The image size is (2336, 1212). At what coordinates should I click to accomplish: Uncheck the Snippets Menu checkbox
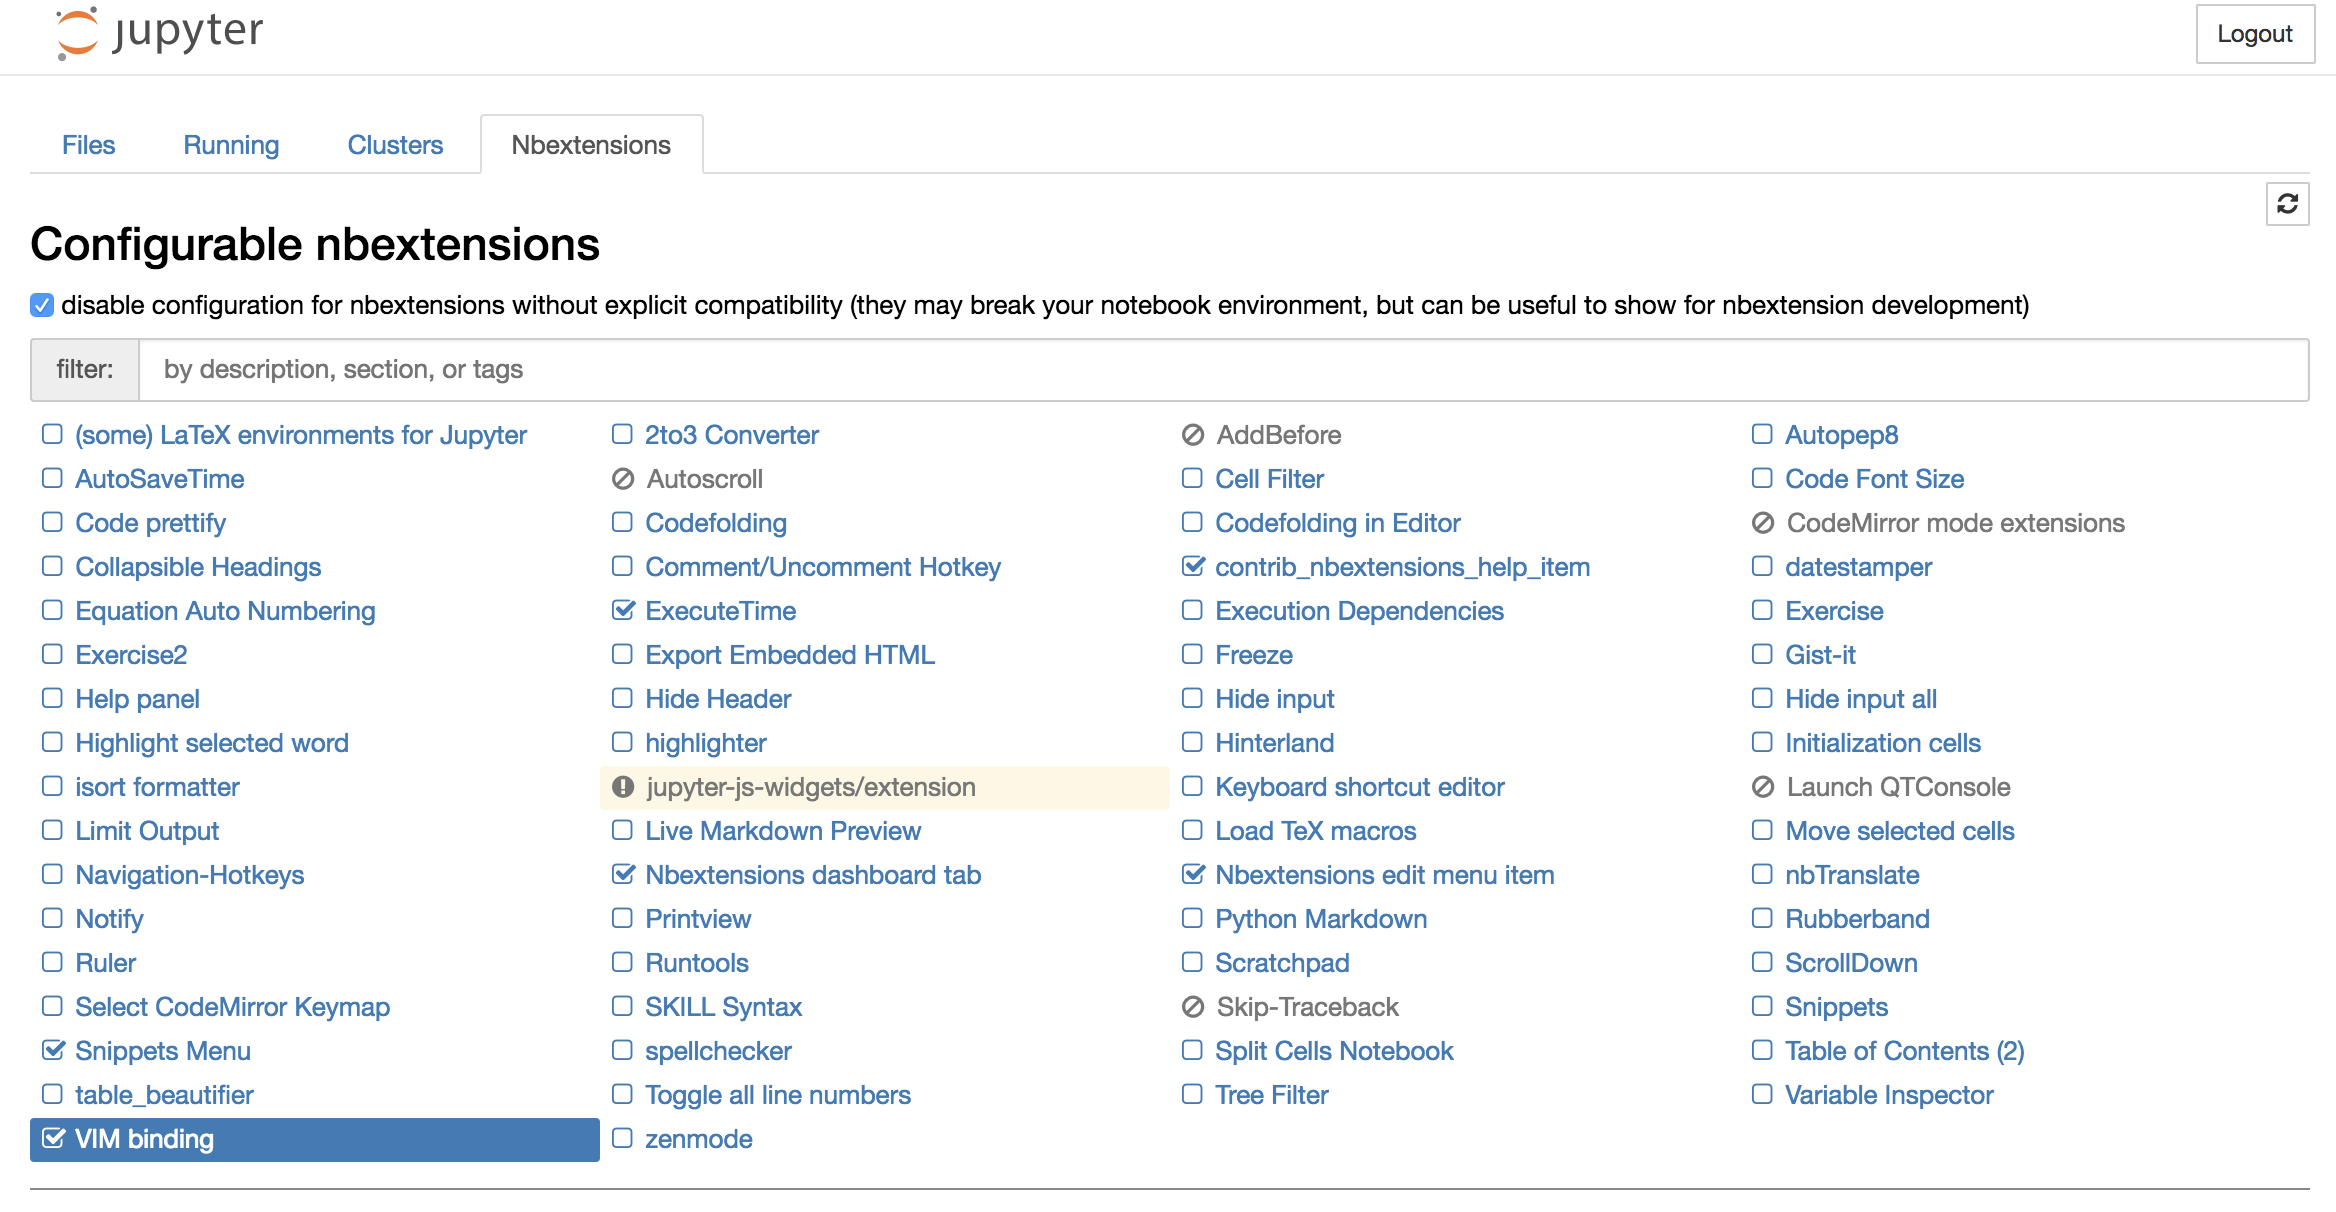[53, 1050]
